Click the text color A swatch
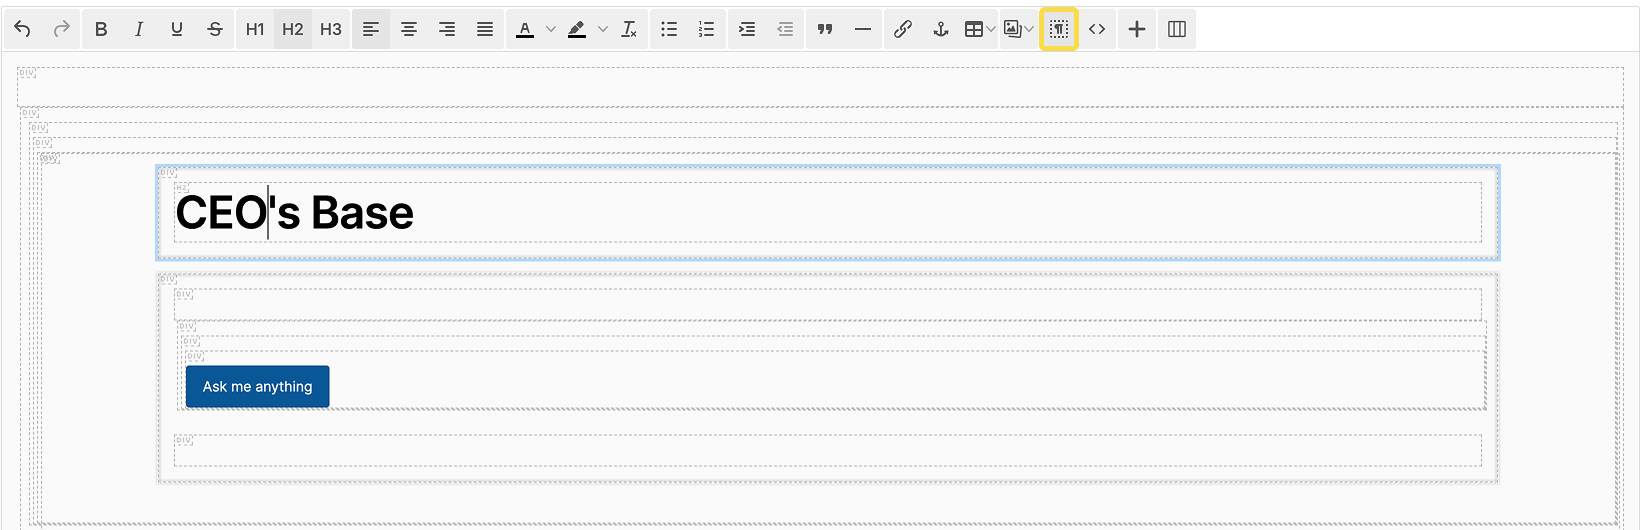1642x530 pixels. (525, 29)
